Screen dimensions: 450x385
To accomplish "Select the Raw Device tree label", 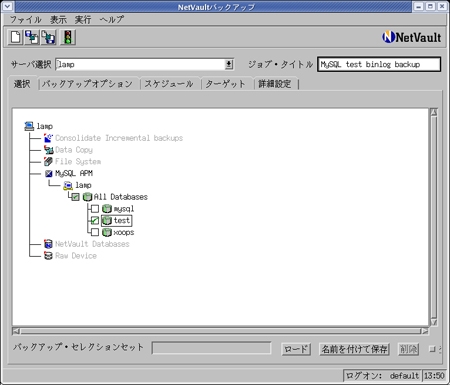I will pyautogui.click(x=76, y=256).
